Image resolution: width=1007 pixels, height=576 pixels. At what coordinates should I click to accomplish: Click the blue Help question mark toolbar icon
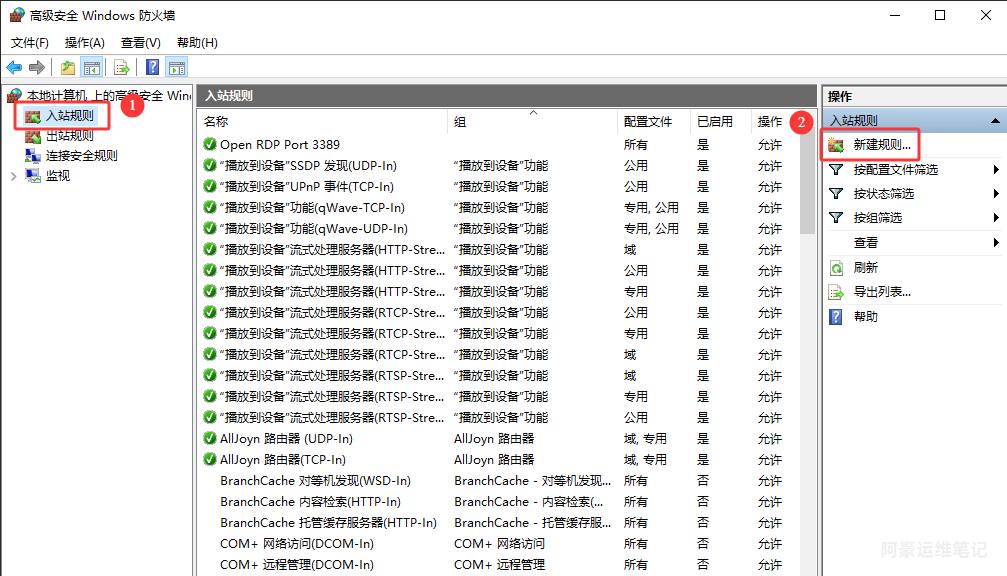click(x=152, y=67)
